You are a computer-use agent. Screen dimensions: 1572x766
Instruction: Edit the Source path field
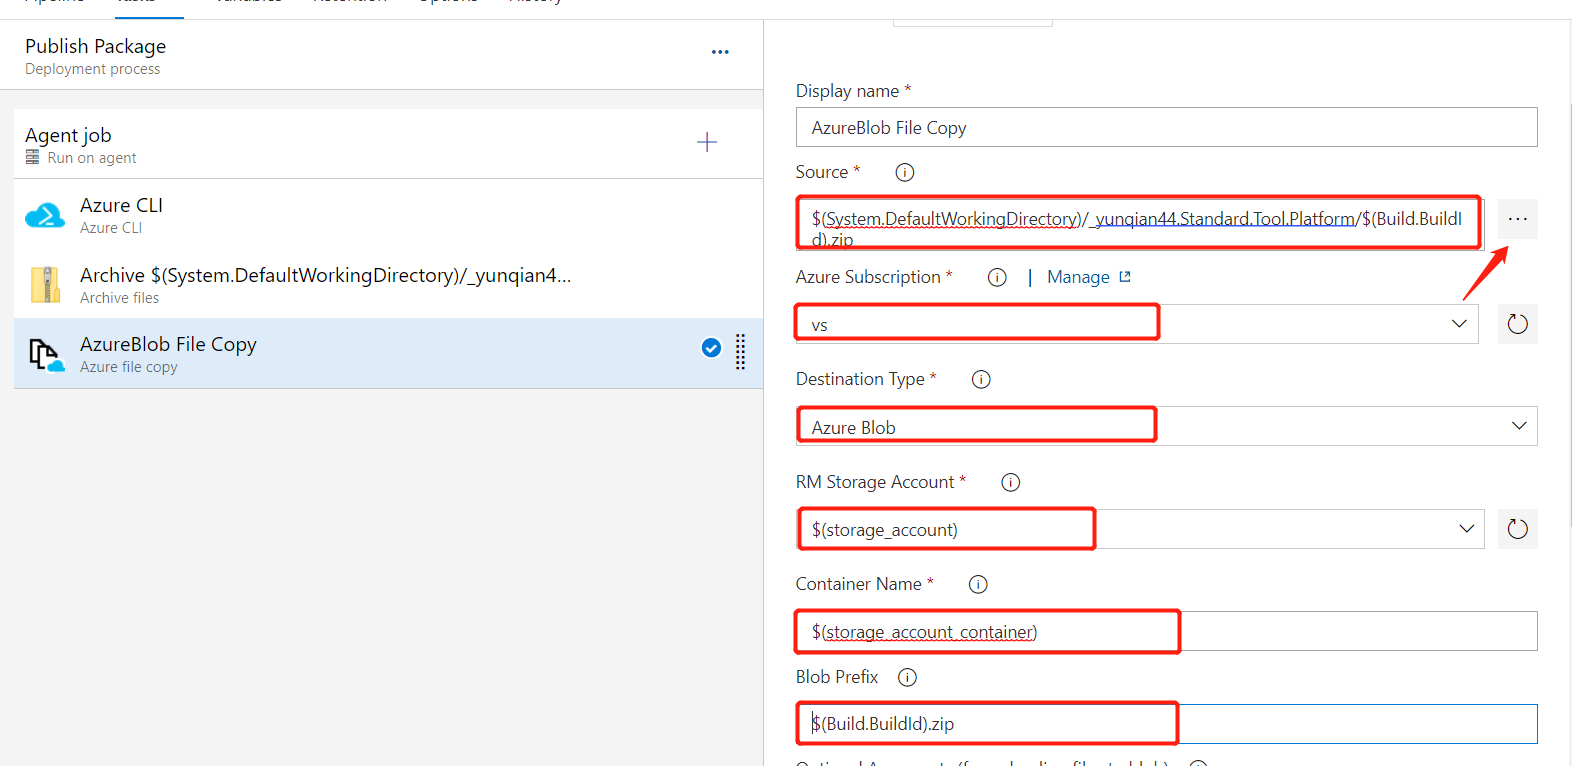tap(1140, 224)
